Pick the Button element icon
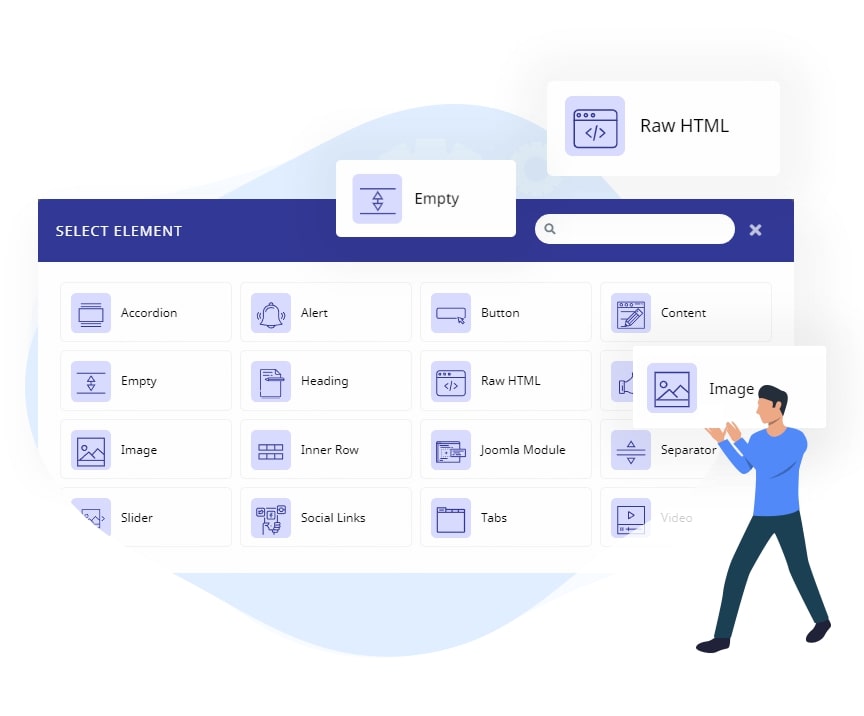The image size is (864, 716). tap(451, 313)
